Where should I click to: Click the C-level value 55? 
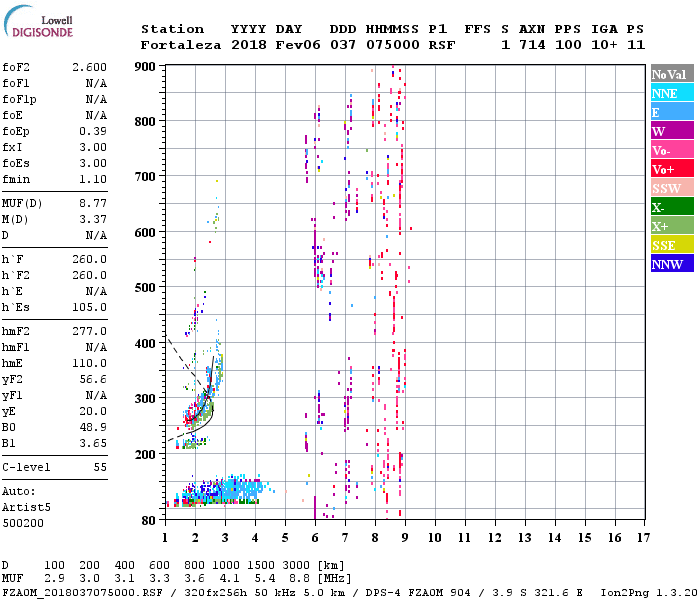[100, 467]
